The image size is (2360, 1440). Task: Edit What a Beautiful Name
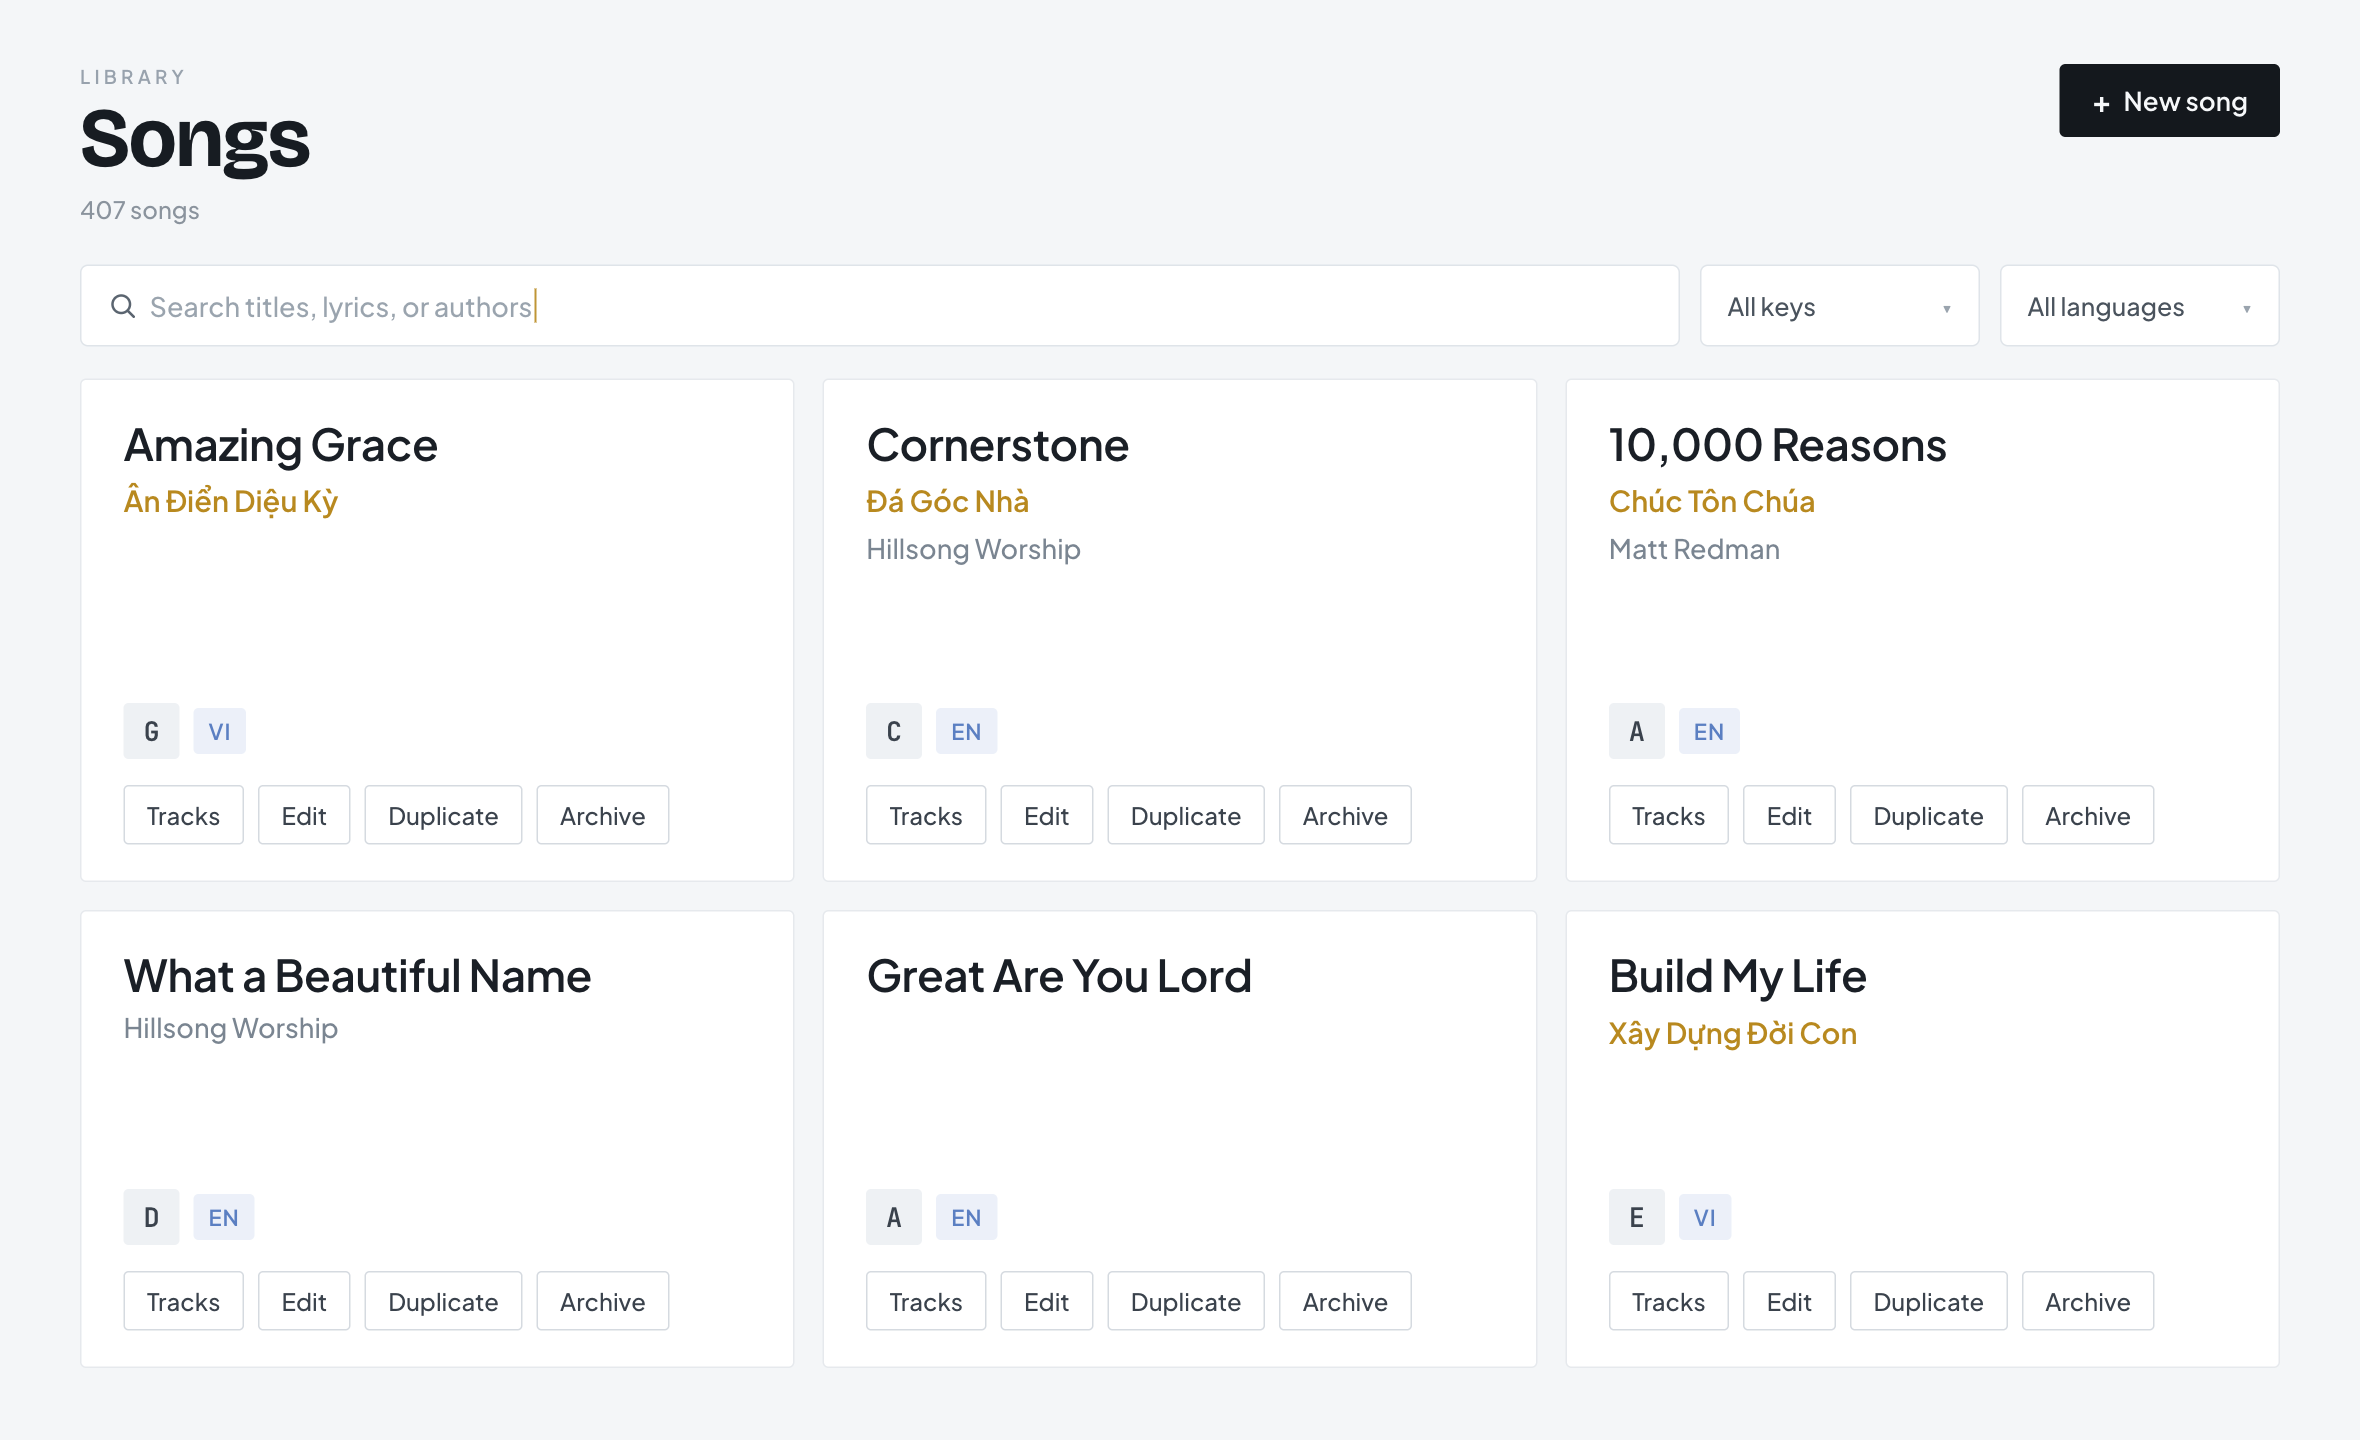(304, 1301)
